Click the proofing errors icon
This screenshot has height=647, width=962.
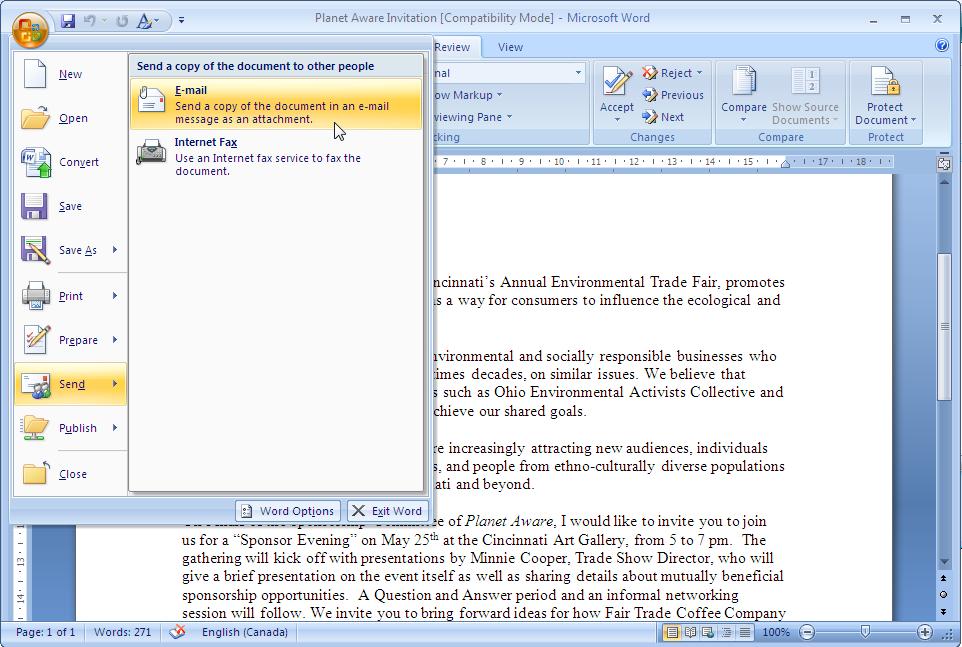pos(178,632)
